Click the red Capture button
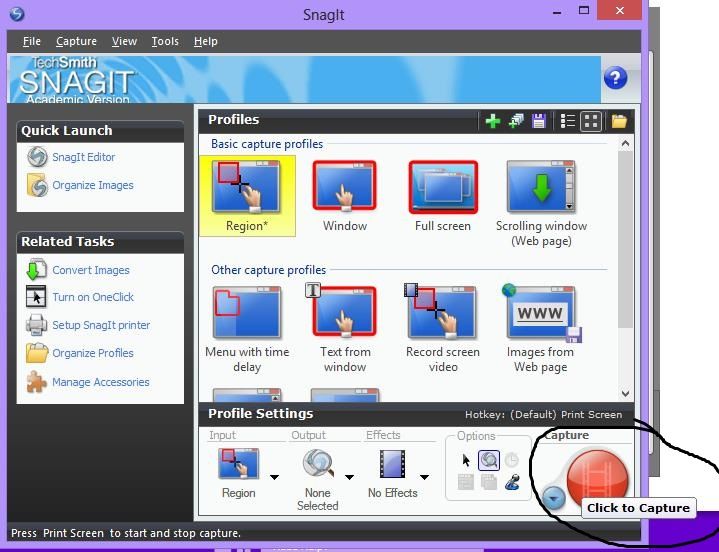 click(x=597, y=479)
